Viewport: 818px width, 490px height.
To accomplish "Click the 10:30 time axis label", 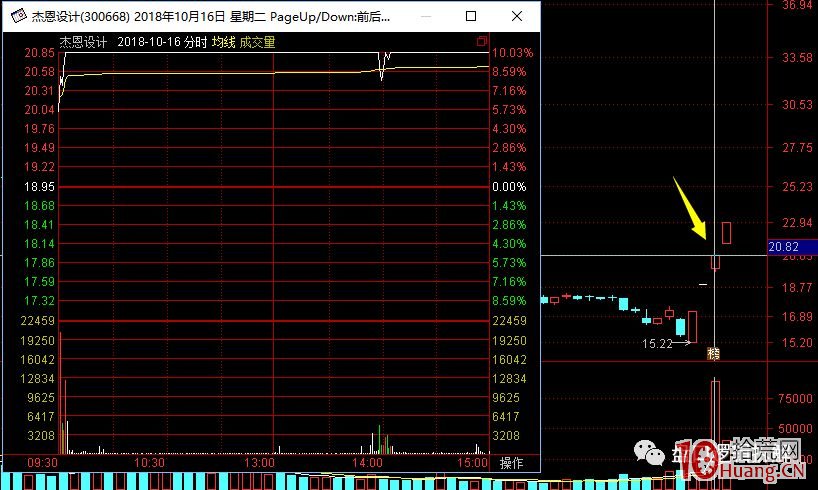I will pyautogui.click(x=150, y=463).
